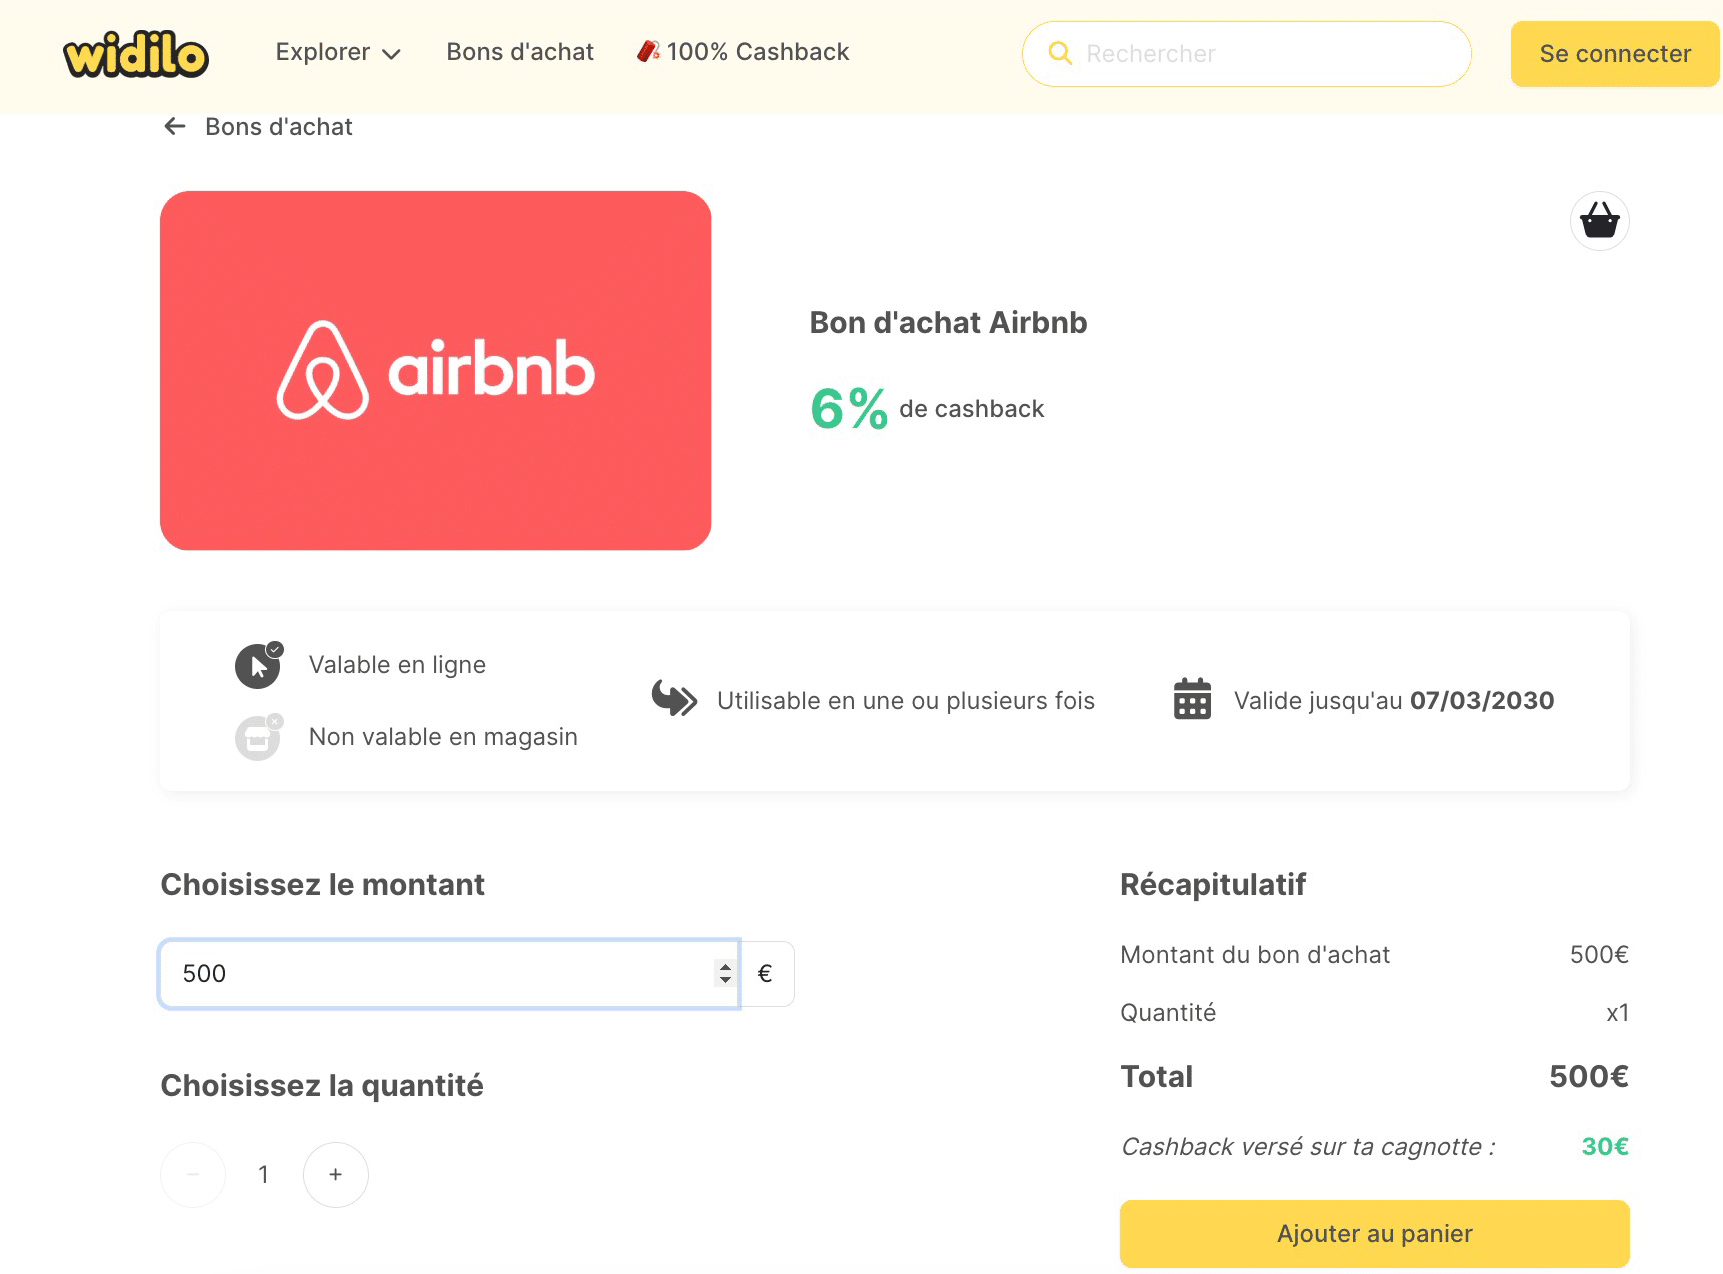Click 'Ajouter au panier'

(x=1374, y=1233)
